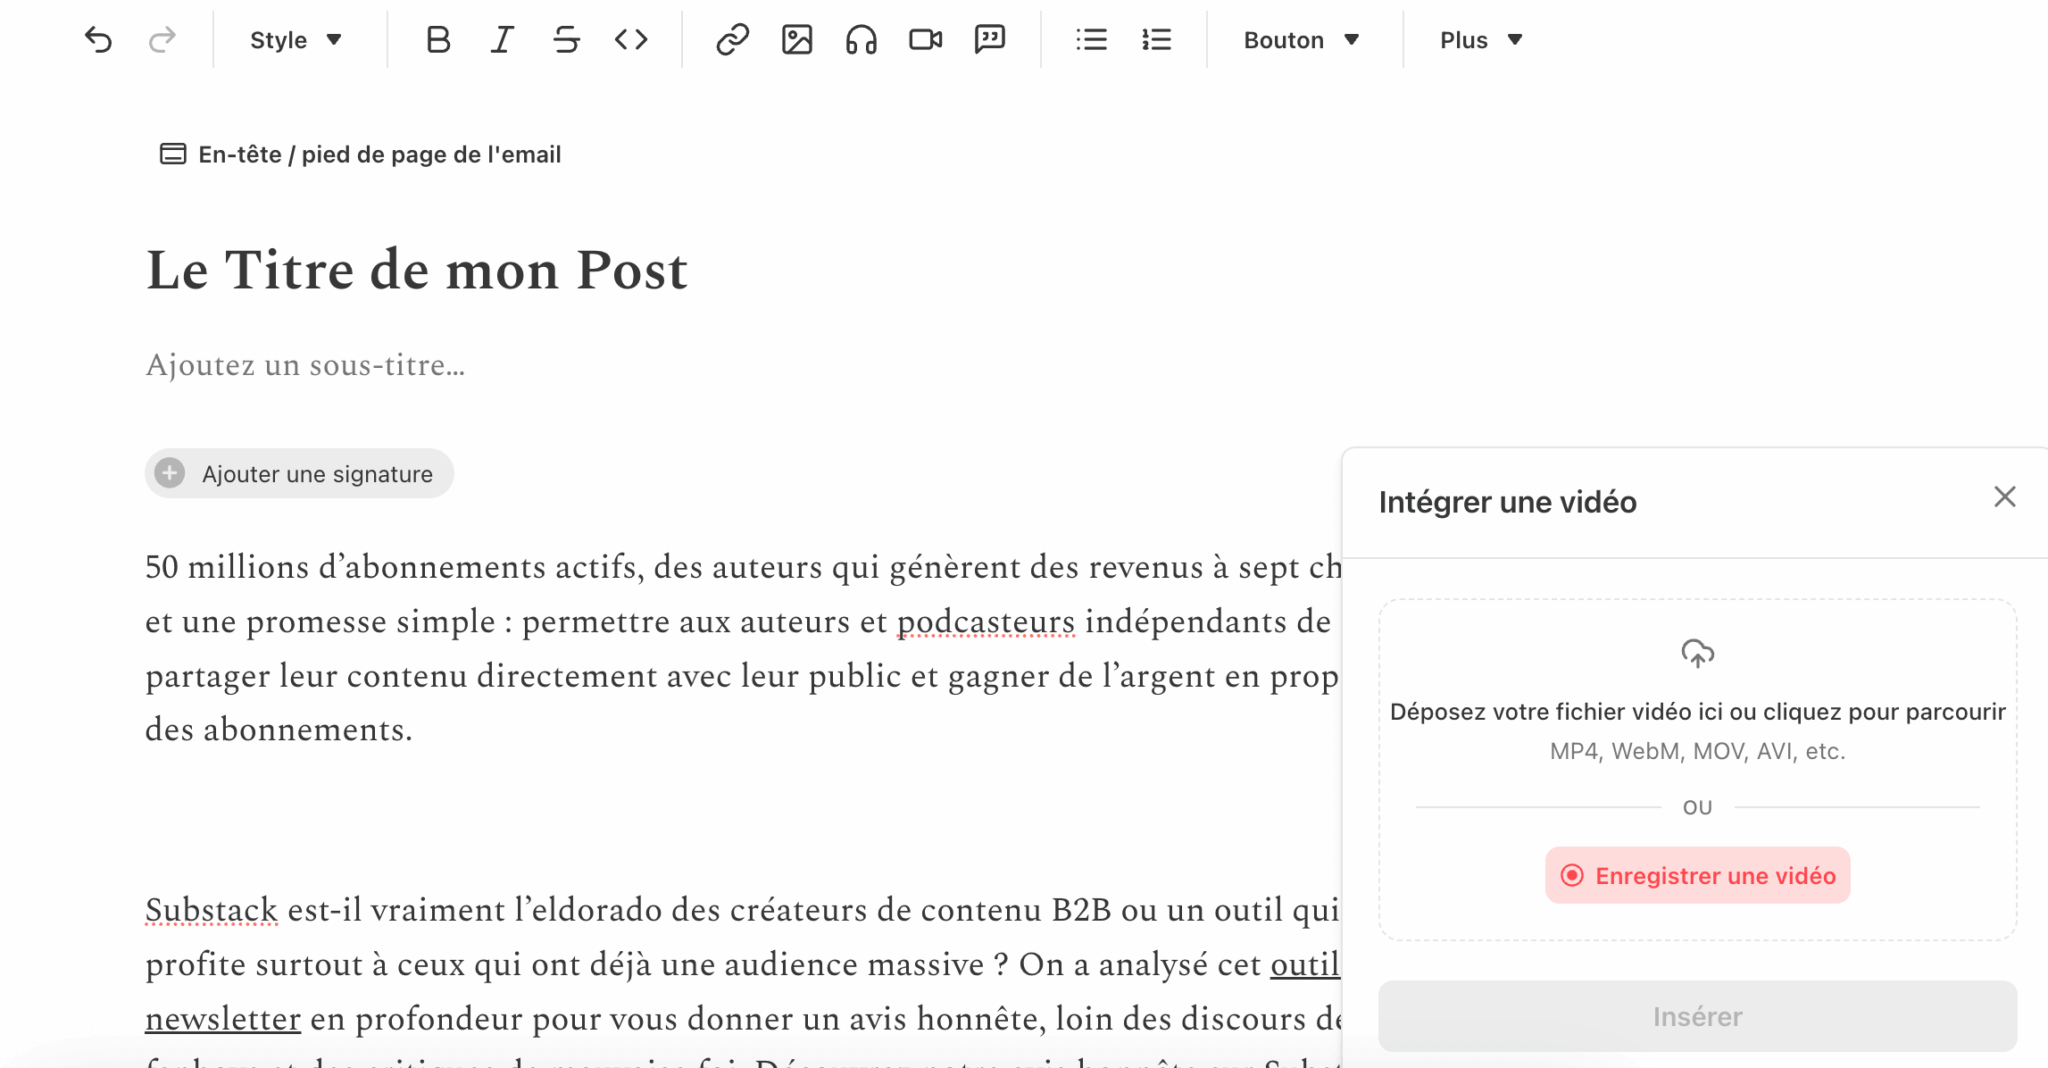This screenshot has height=1068, width=2048.
Task: Click Enregistrer une vidéo button
Action: click(x=1697, y=876)
